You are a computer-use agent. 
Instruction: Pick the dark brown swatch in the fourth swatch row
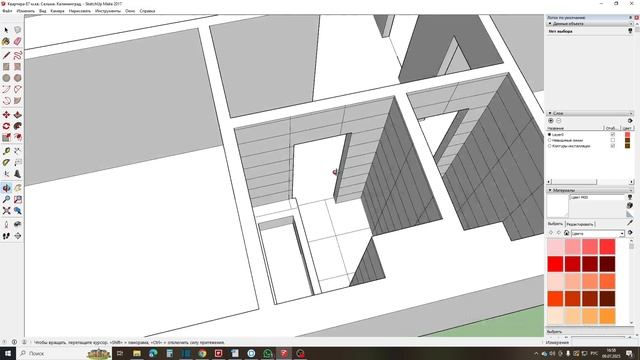607,299
